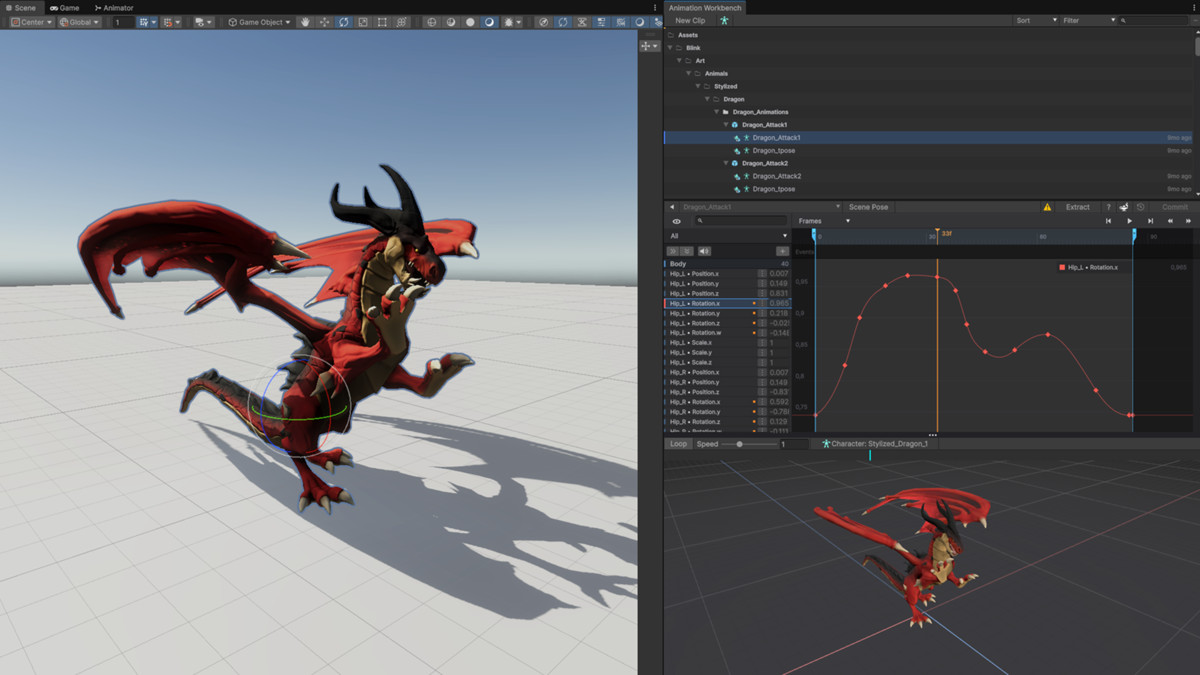Select the Animation Workbench tab
The image size is (1200, 675).
click(705, 8)
